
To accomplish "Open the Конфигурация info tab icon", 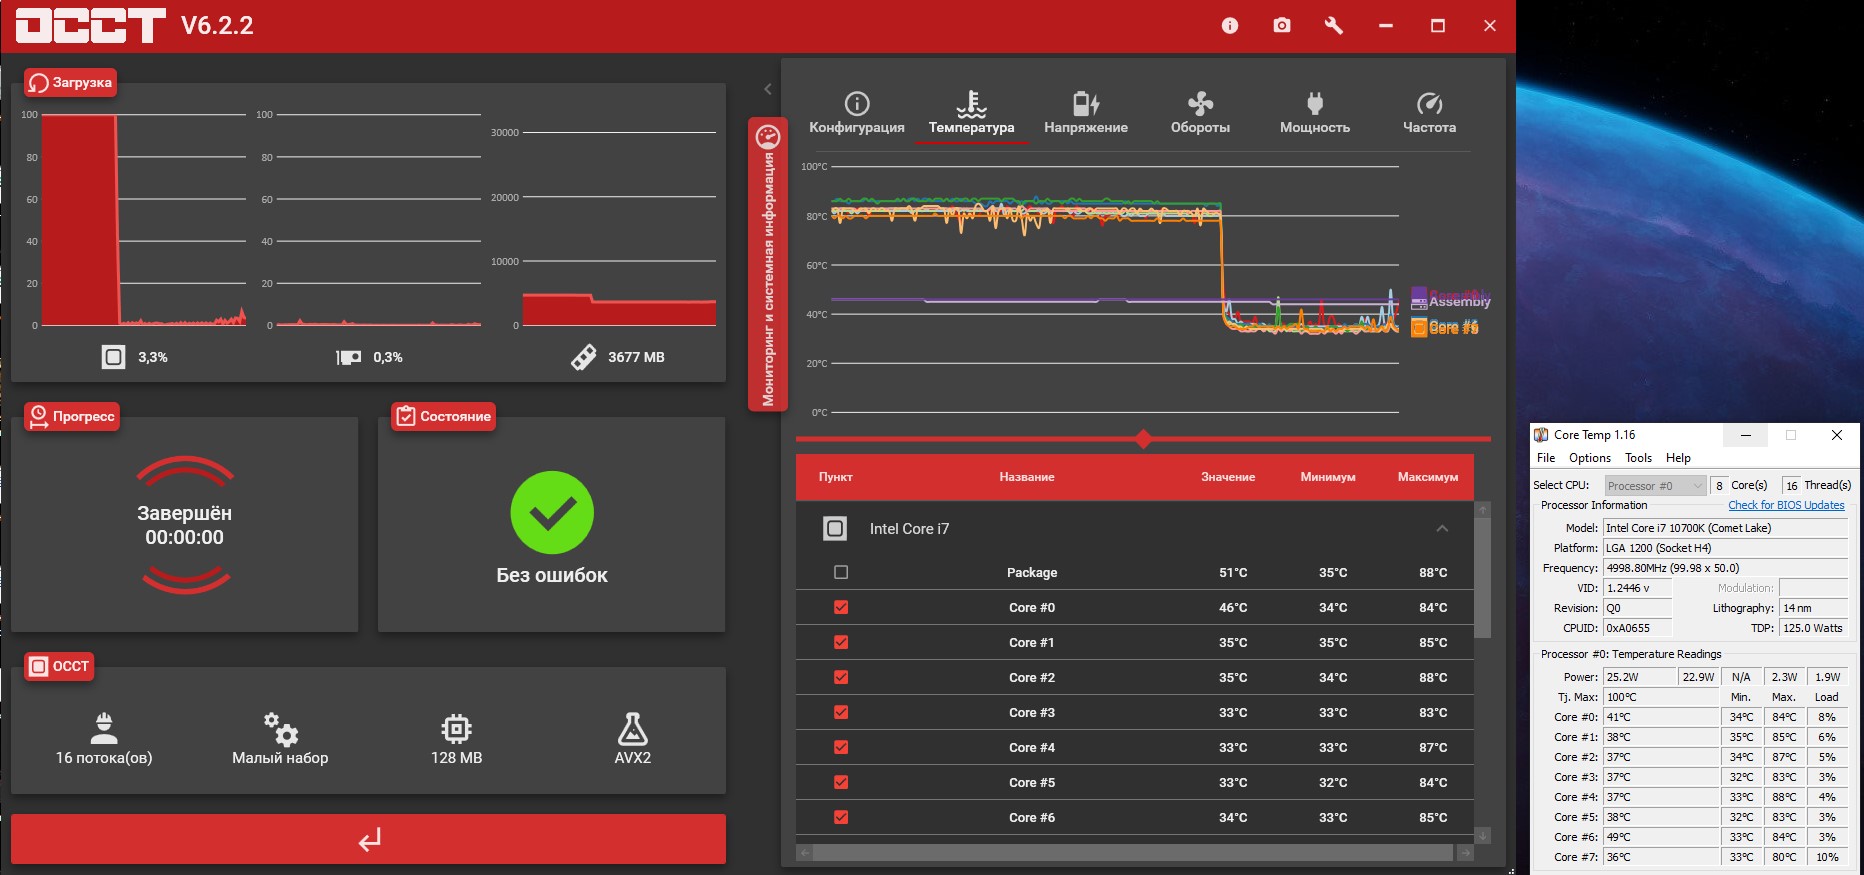I will pyautogui.click(x=857, y=103).
